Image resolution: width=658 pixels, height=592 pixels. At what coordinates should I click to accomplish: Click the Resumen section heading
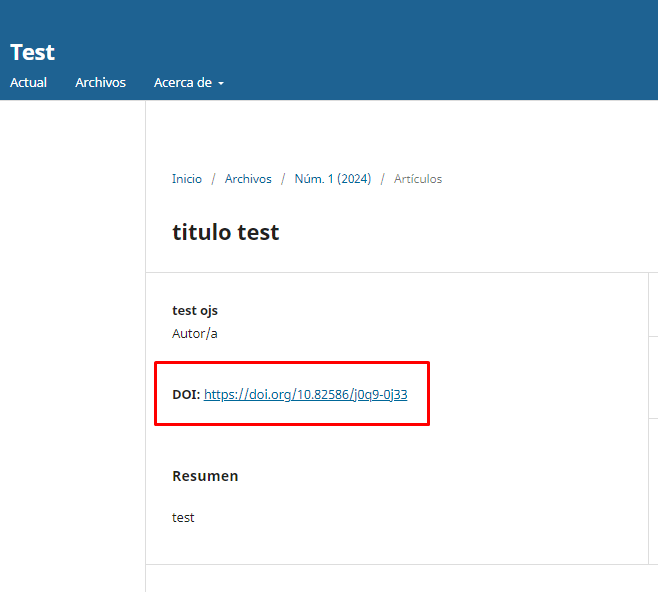205,476
